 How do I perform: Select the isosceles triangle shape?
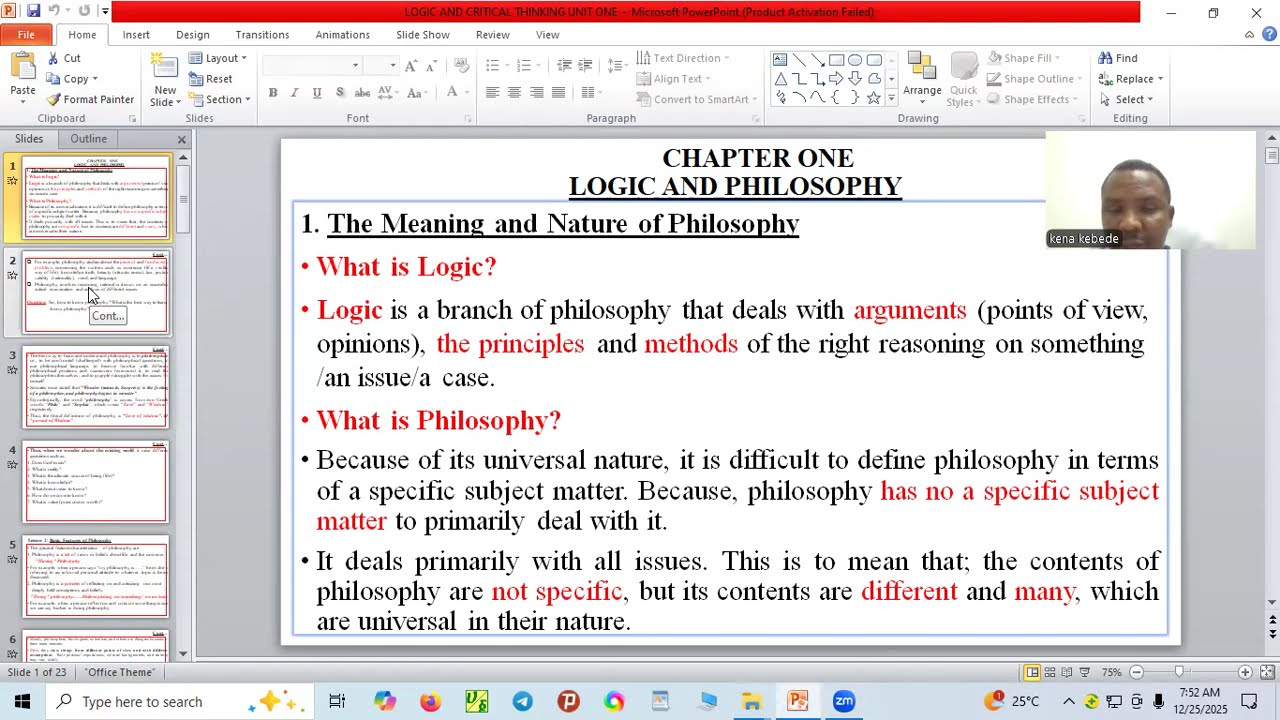click(780, 78)
